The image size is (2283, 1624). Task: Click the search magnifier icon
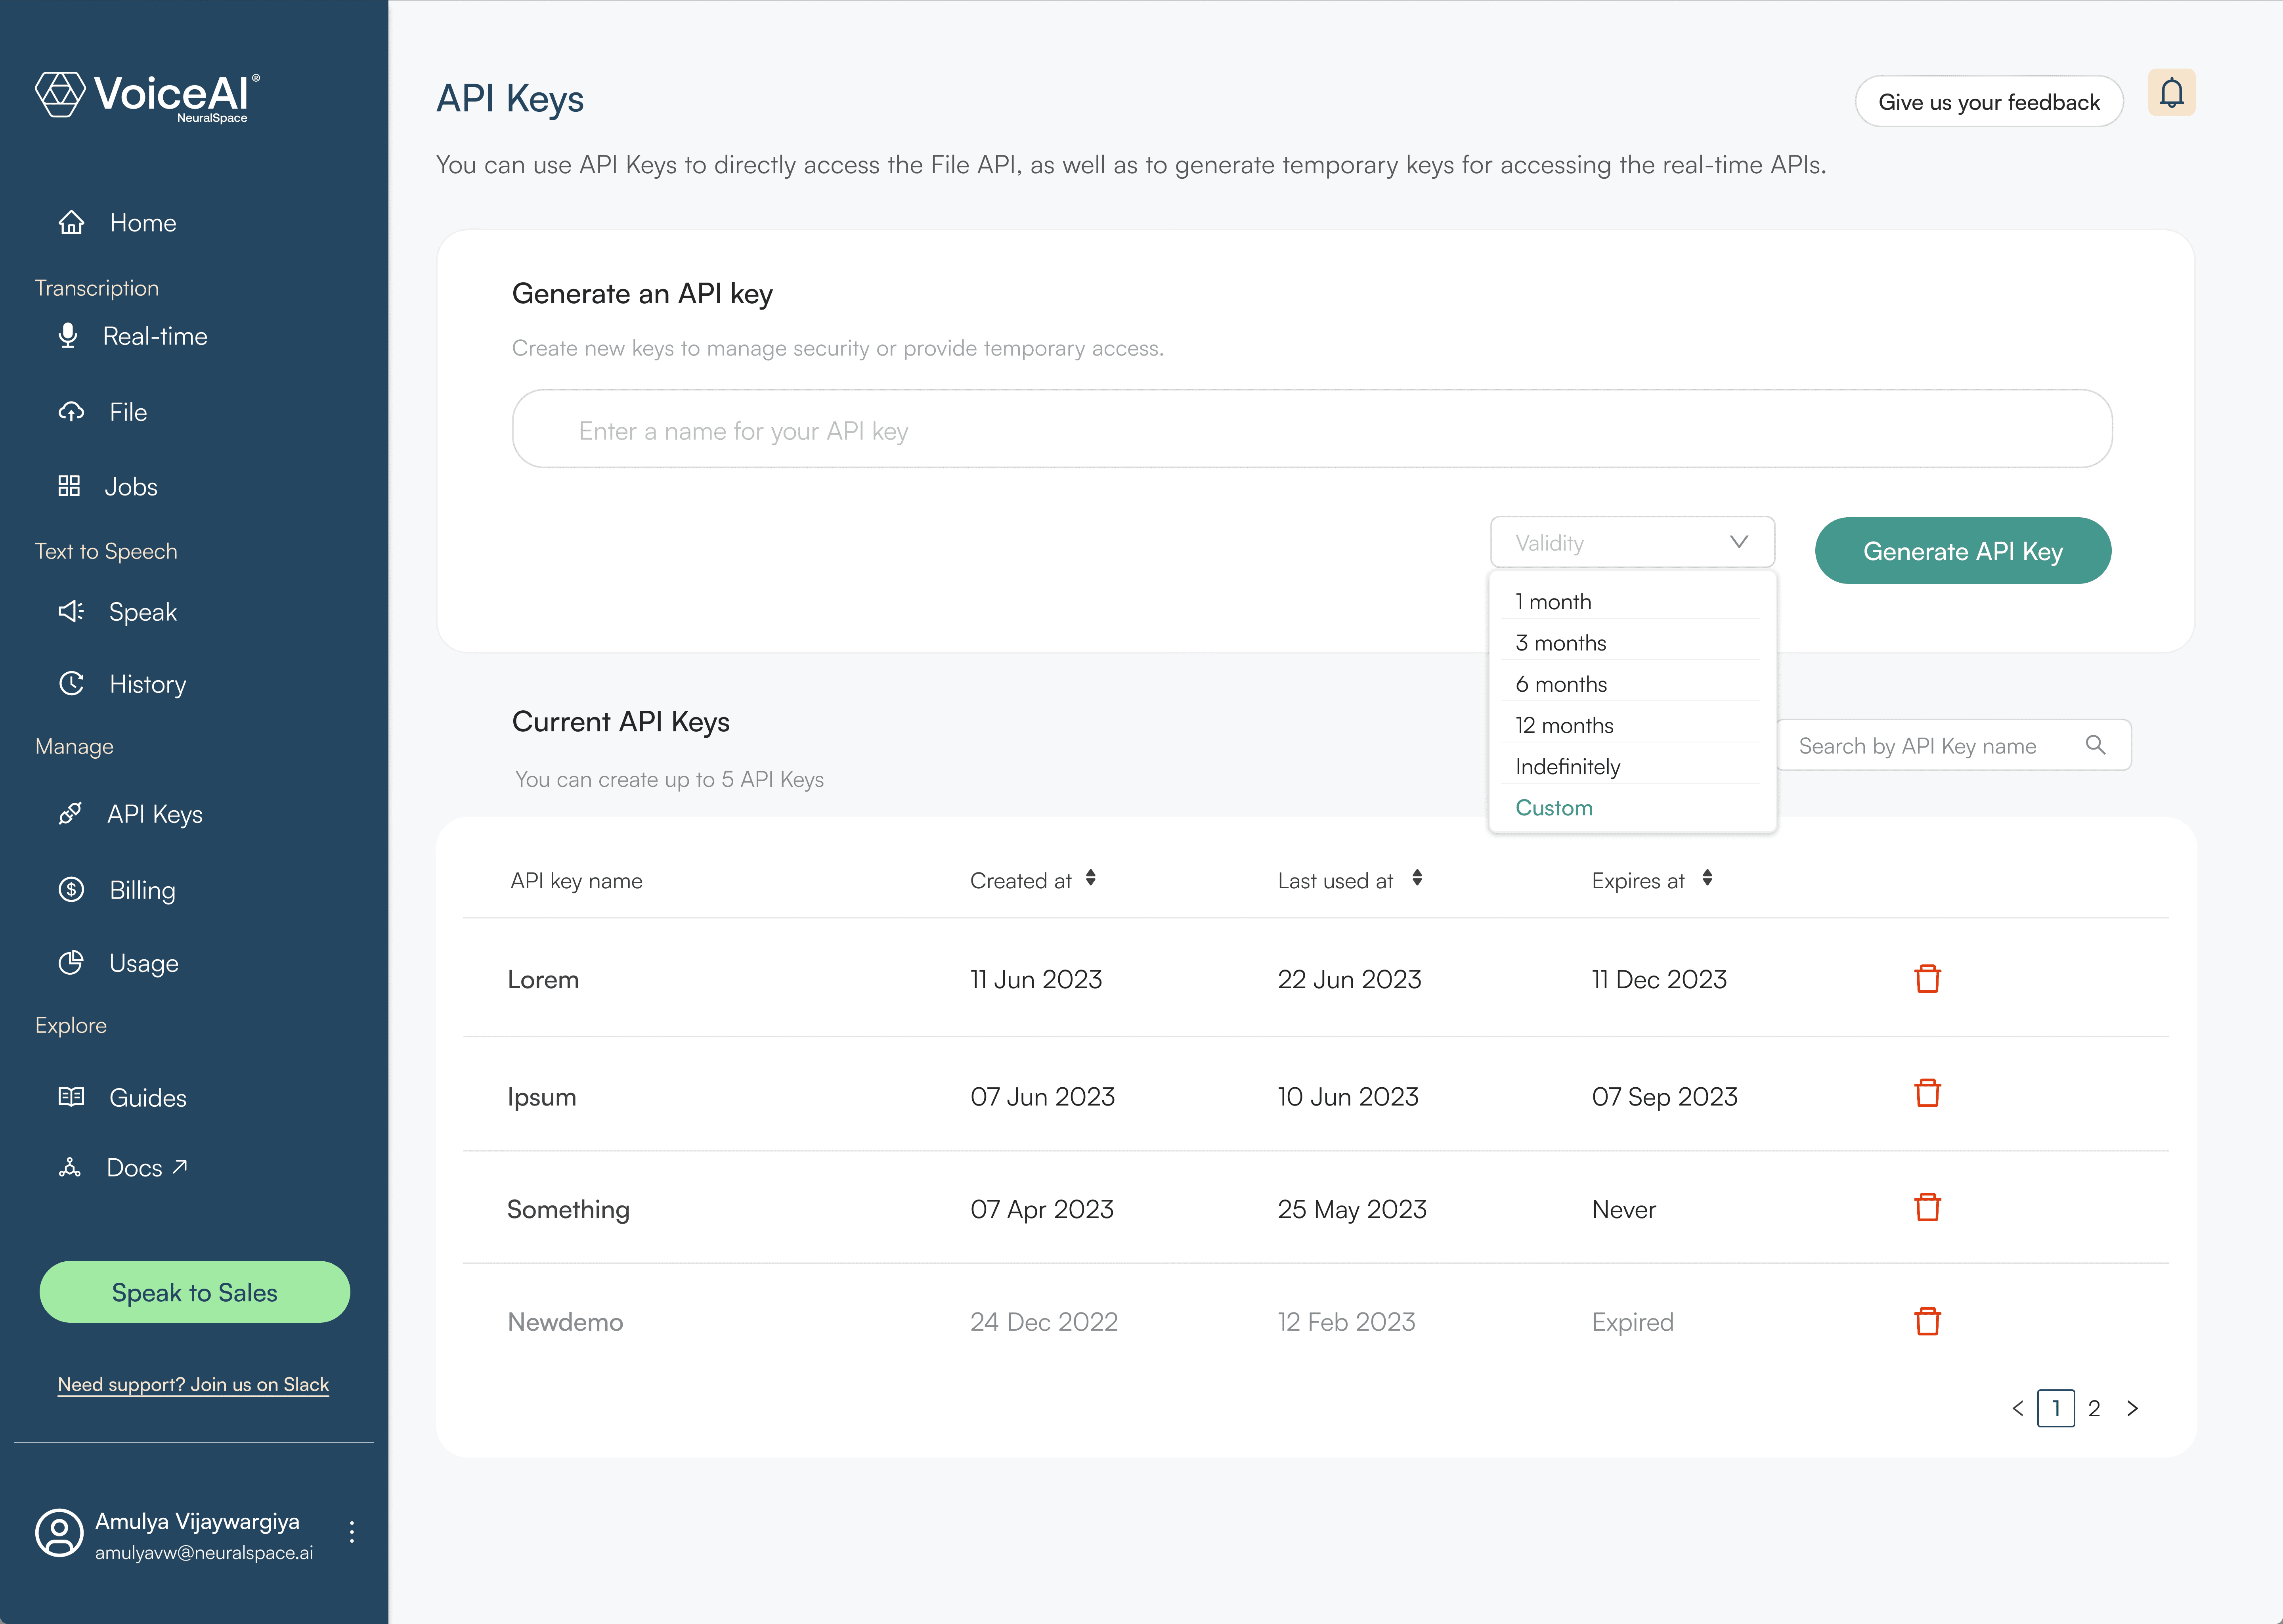pyautogui.click(x=2095, y=745)
